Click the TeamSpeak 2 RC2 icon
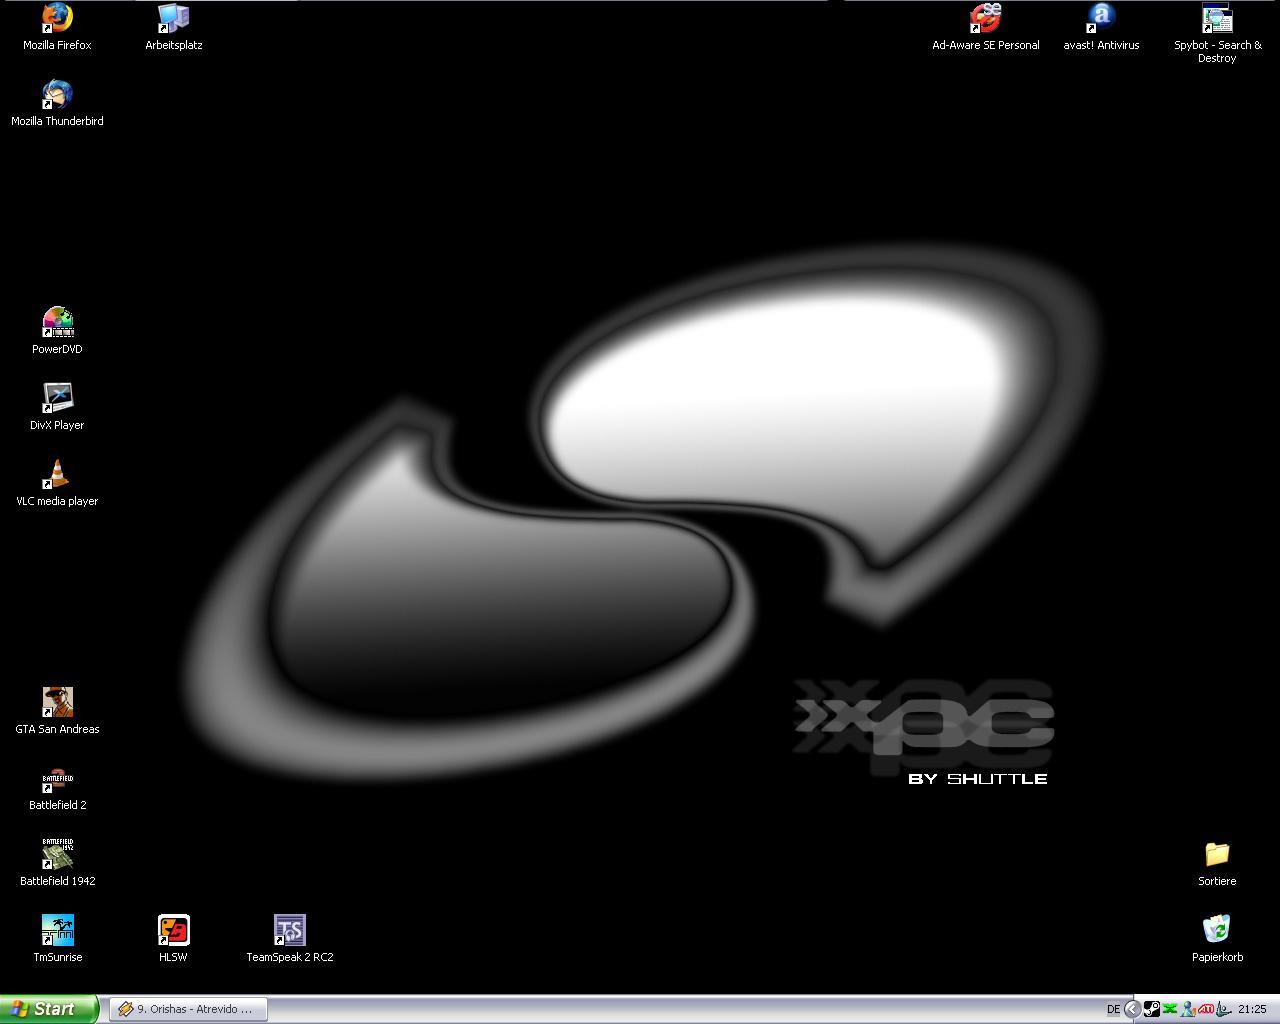The image size is (1280, 1024). pos(289,931)
